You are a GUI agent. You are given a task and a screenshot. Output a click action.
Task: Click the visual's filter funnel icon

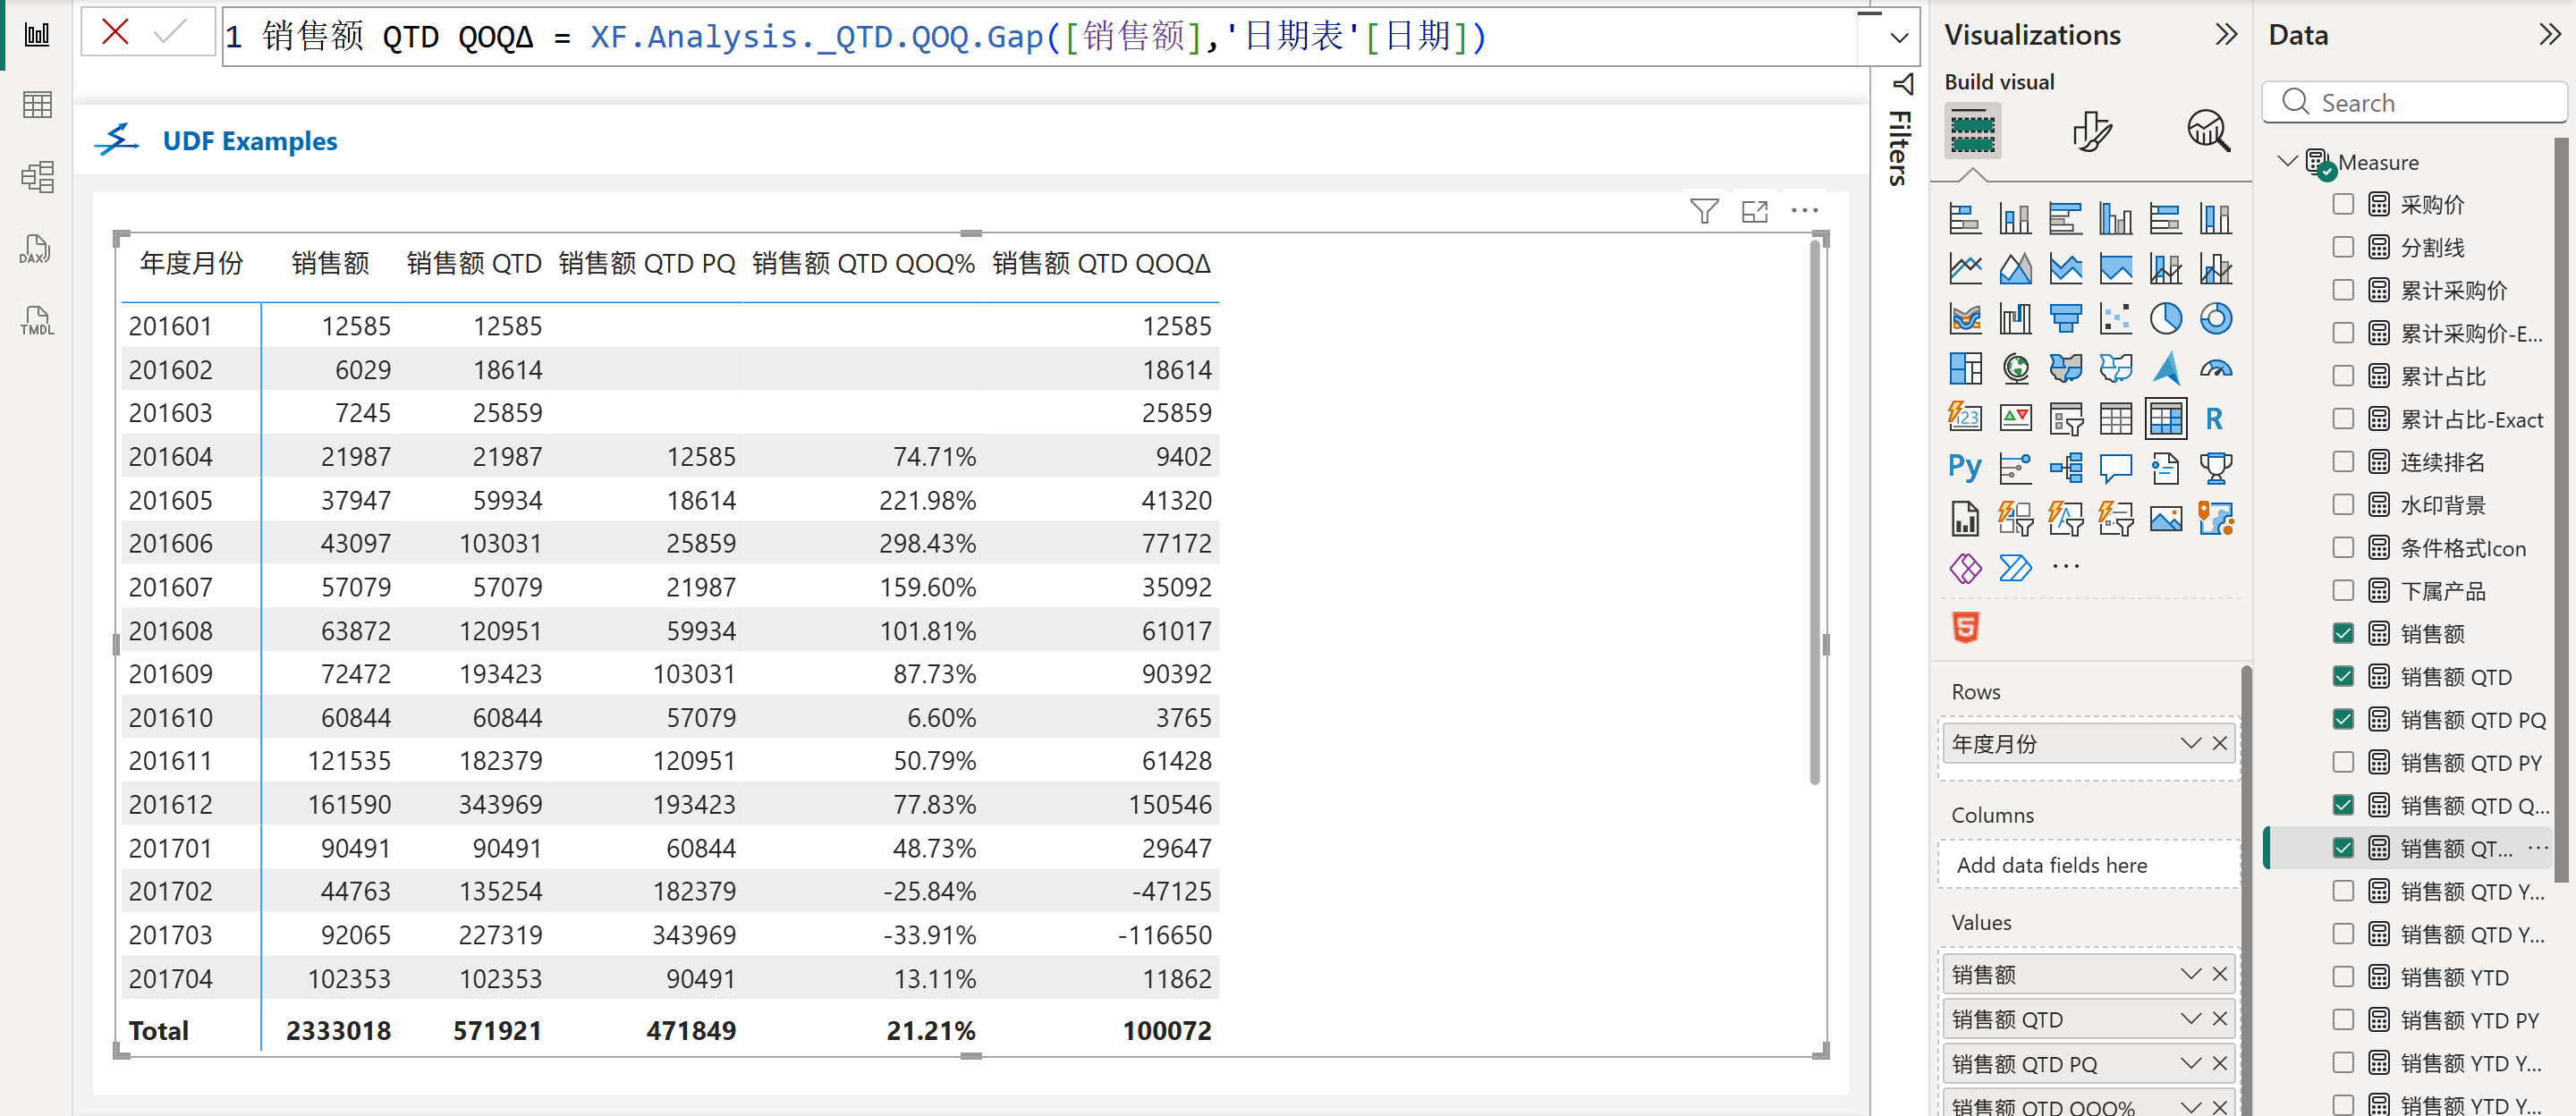click(x=1704, y=211)
